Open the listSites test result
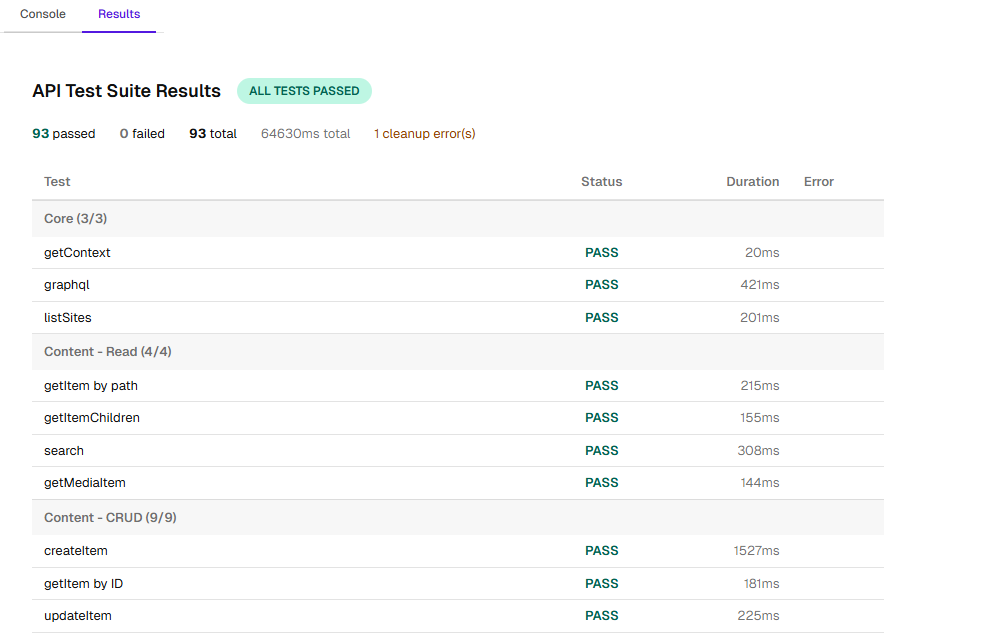The image size is (1006, 634). [67, 317]
